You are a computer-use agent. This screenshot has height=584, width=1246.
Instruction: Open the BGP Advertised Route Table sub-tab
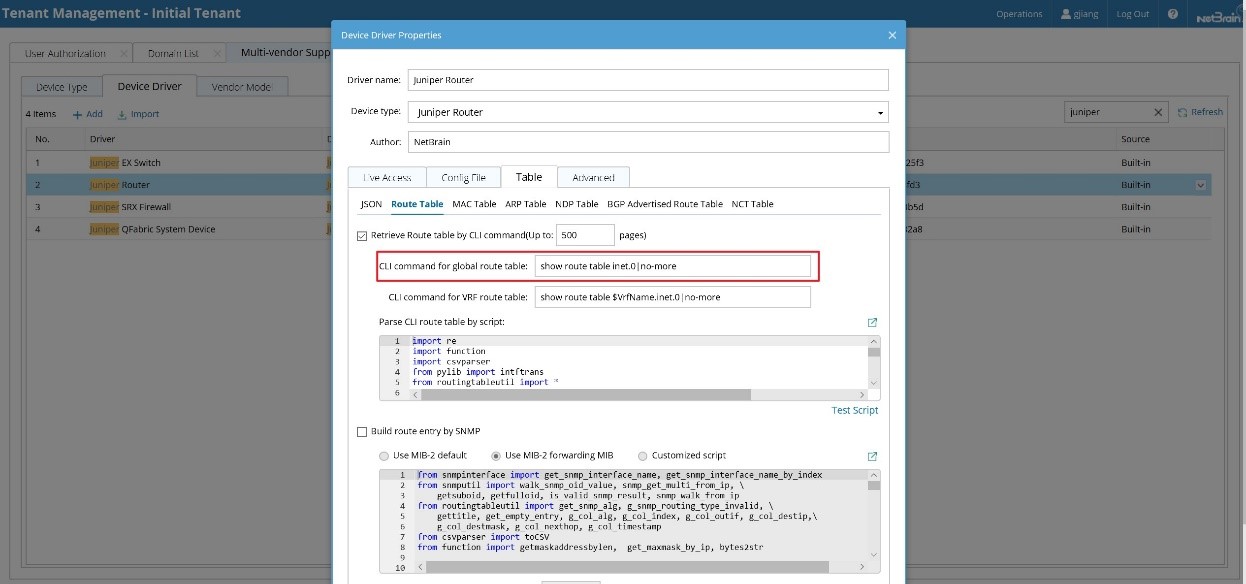click(665, 204)
